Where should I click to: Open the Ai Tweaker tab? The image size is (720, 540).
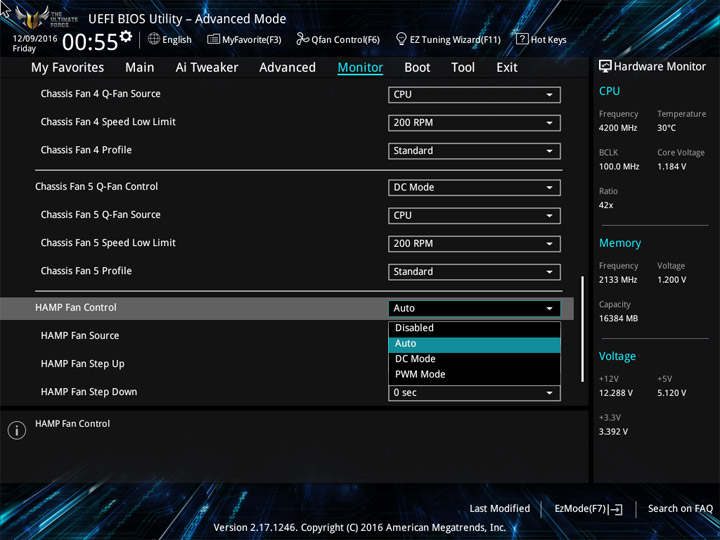tap(207, 68)
